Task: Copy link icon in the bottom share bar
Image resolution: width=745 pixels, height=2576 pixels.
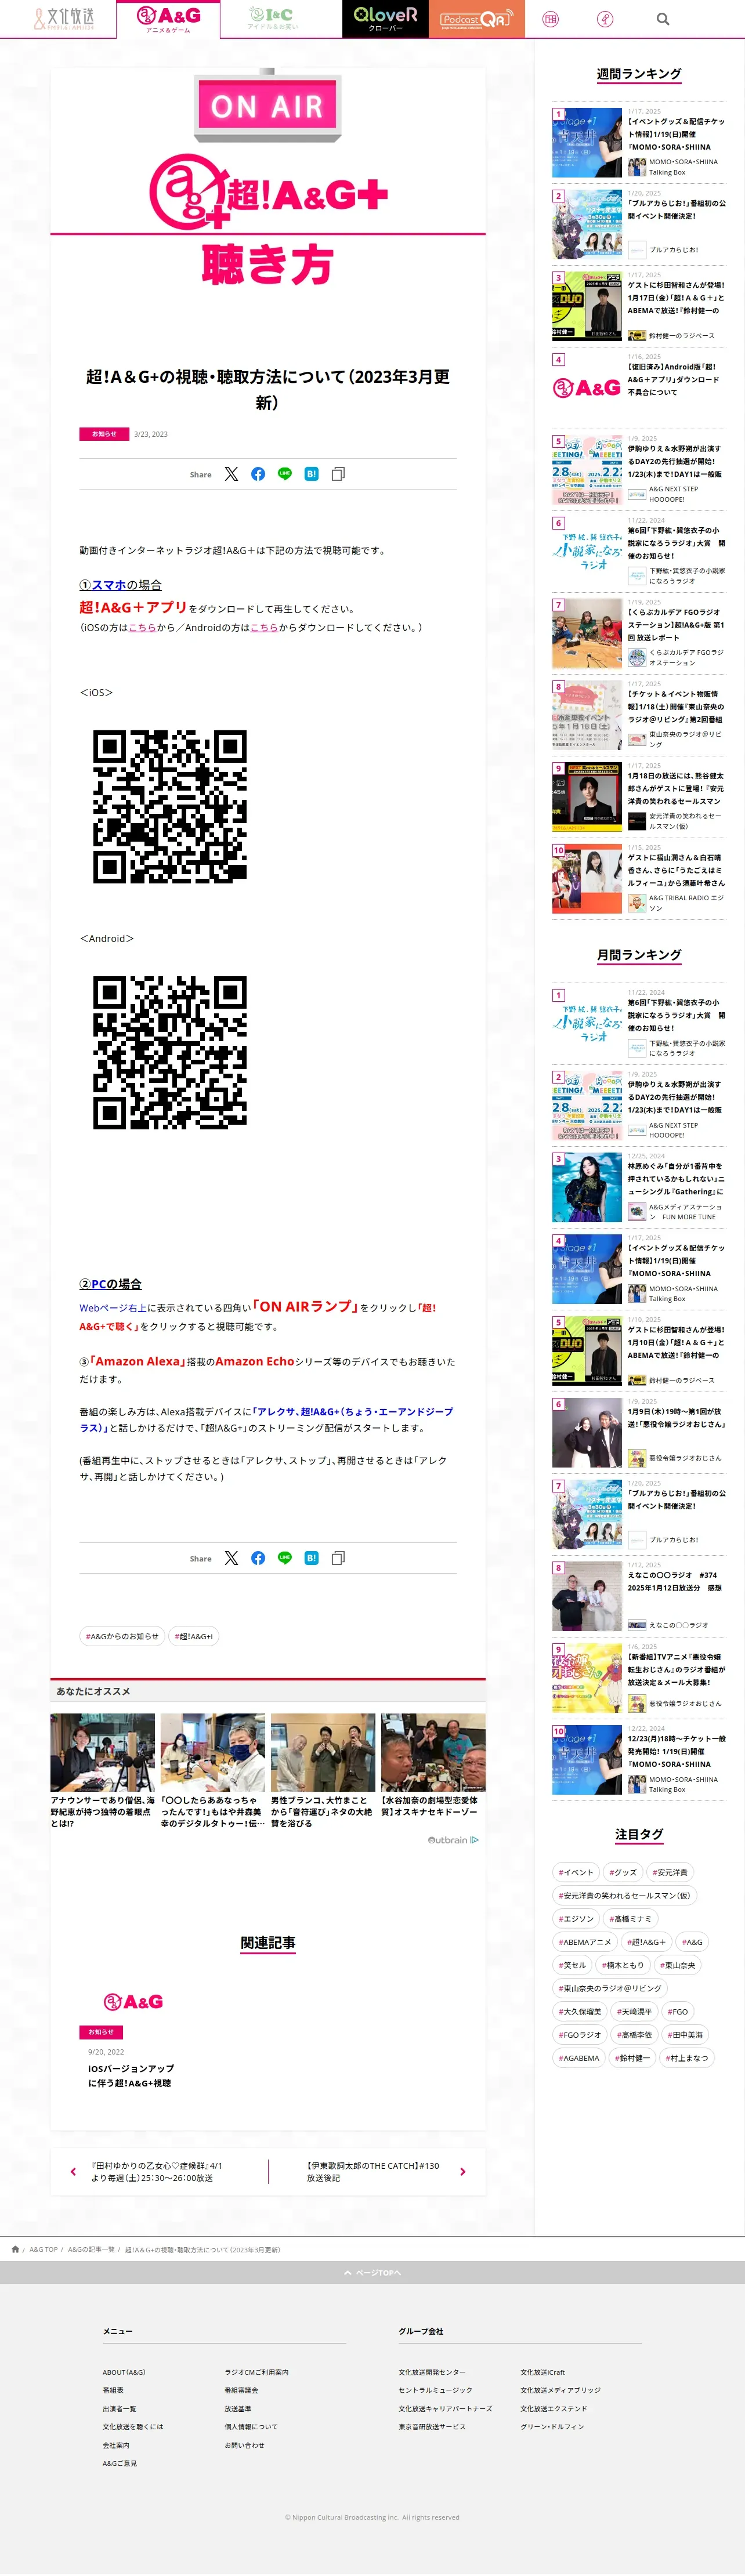Action: pos(338,1558)
